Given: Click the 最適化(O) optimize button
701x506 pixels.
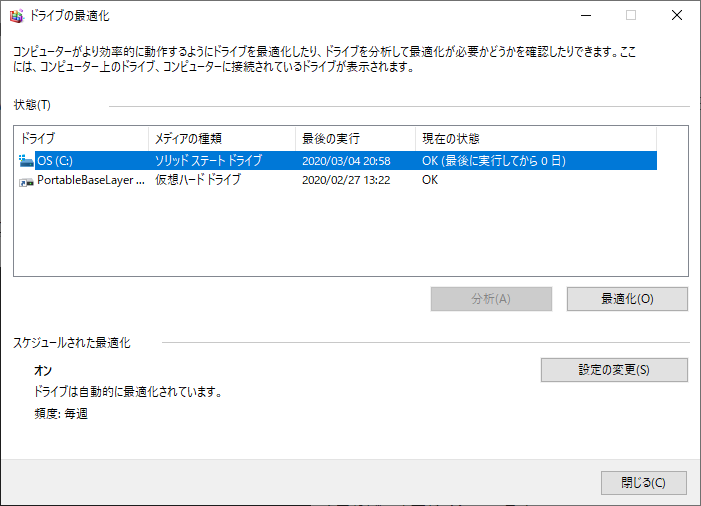Looking at the screenshot, I should click(x=627, y=299).
